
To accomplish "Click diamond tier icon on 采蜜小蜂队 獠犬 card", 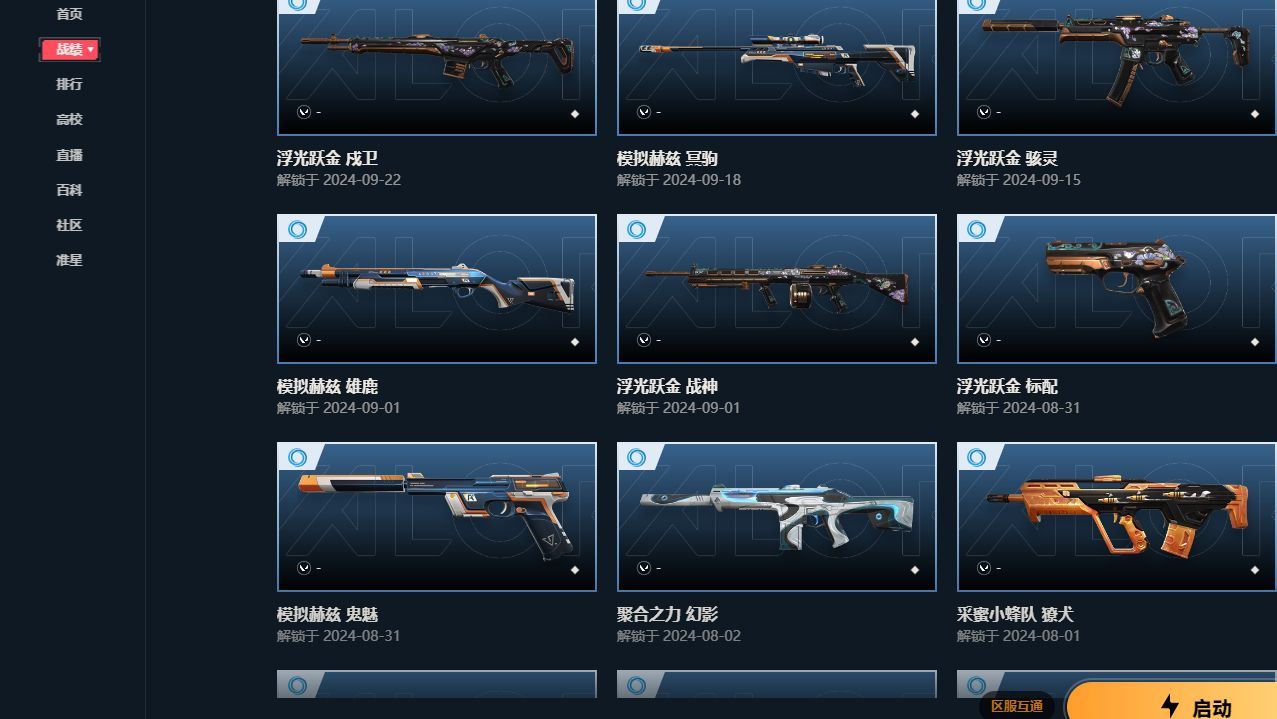I will point(1255,570).
